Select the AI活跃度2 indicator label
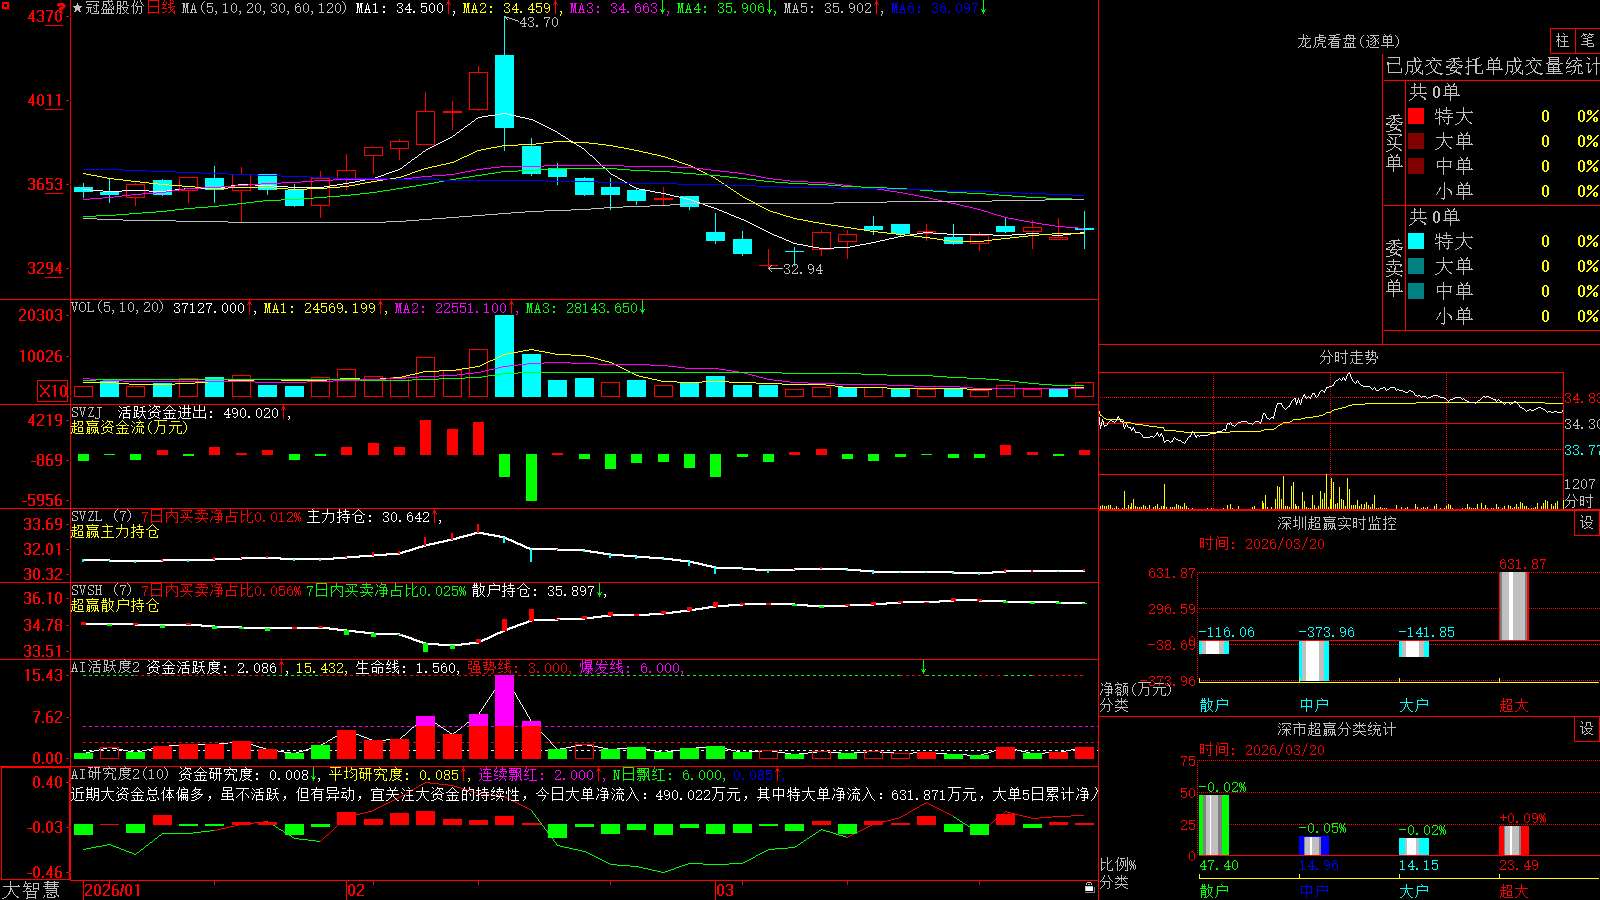 click(106, 667)
